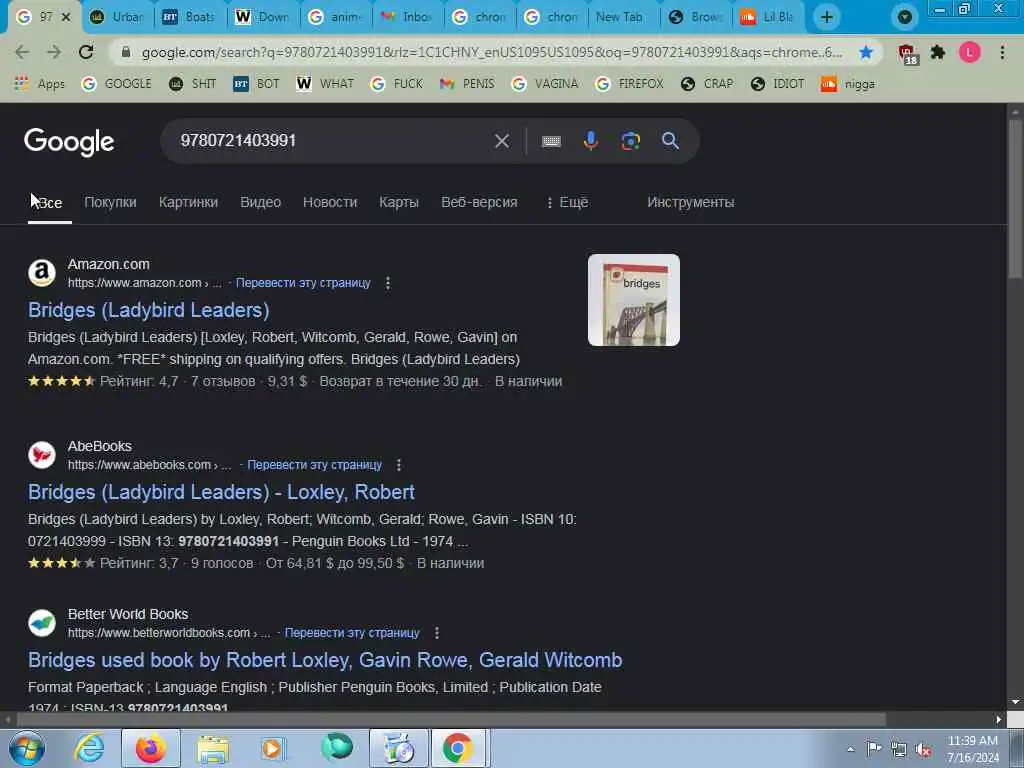Open the on-screen keyboard input tool

pyautogui.click(x=551, y=141)
